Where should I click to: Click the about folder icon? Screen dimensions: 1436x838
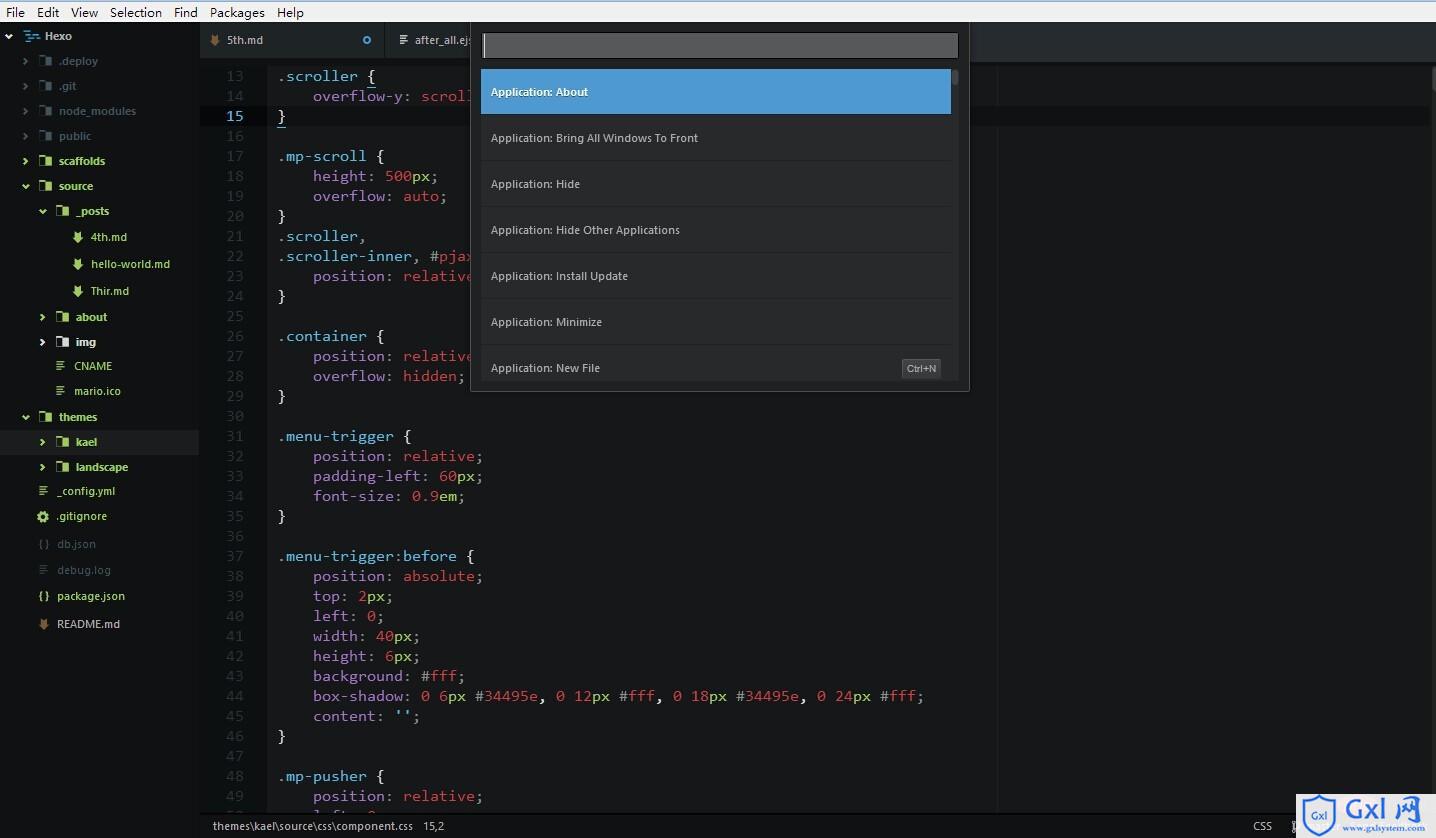pyautogui.click(x=62, y=317)
